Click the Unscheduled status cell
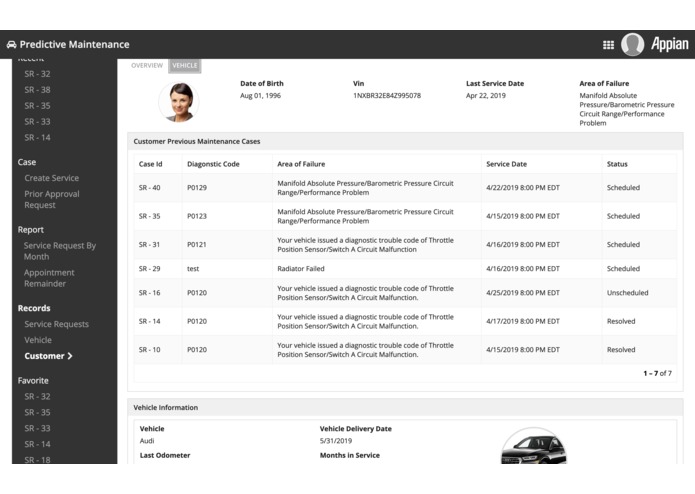The image size is (695, 494). (x=627, y=293)
